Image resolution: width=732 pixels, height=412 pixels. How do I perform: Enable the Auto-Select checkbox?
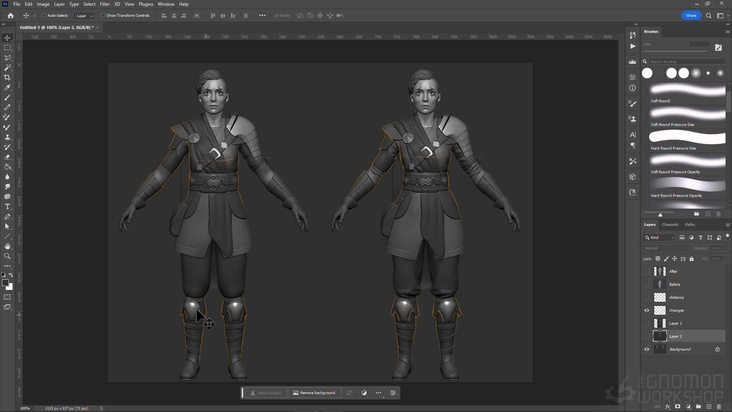click(43, 16)
